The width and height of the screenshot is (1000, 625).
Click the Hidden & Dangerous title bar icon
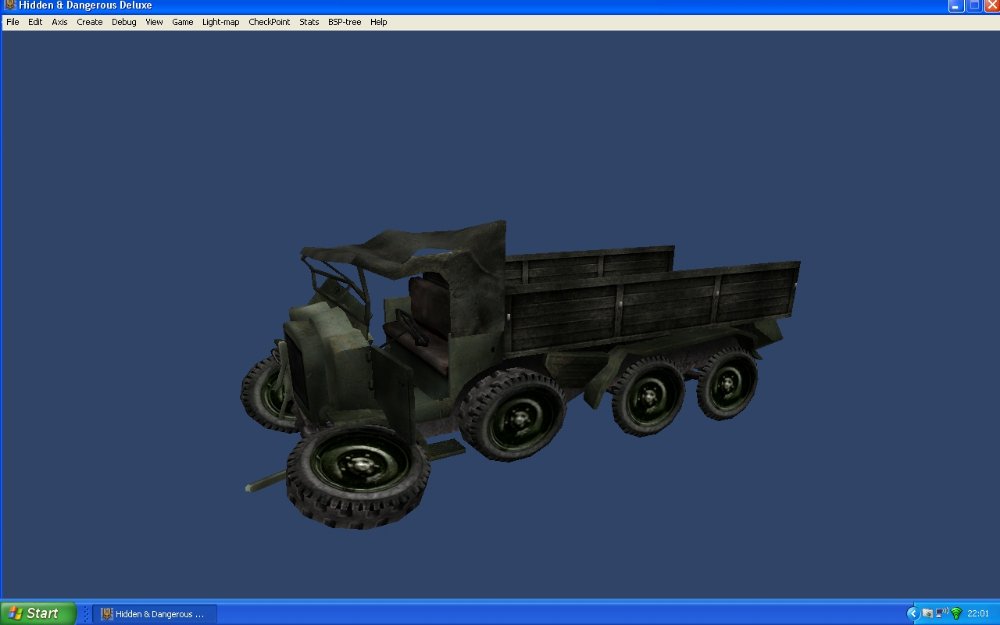tap(10, 5)
